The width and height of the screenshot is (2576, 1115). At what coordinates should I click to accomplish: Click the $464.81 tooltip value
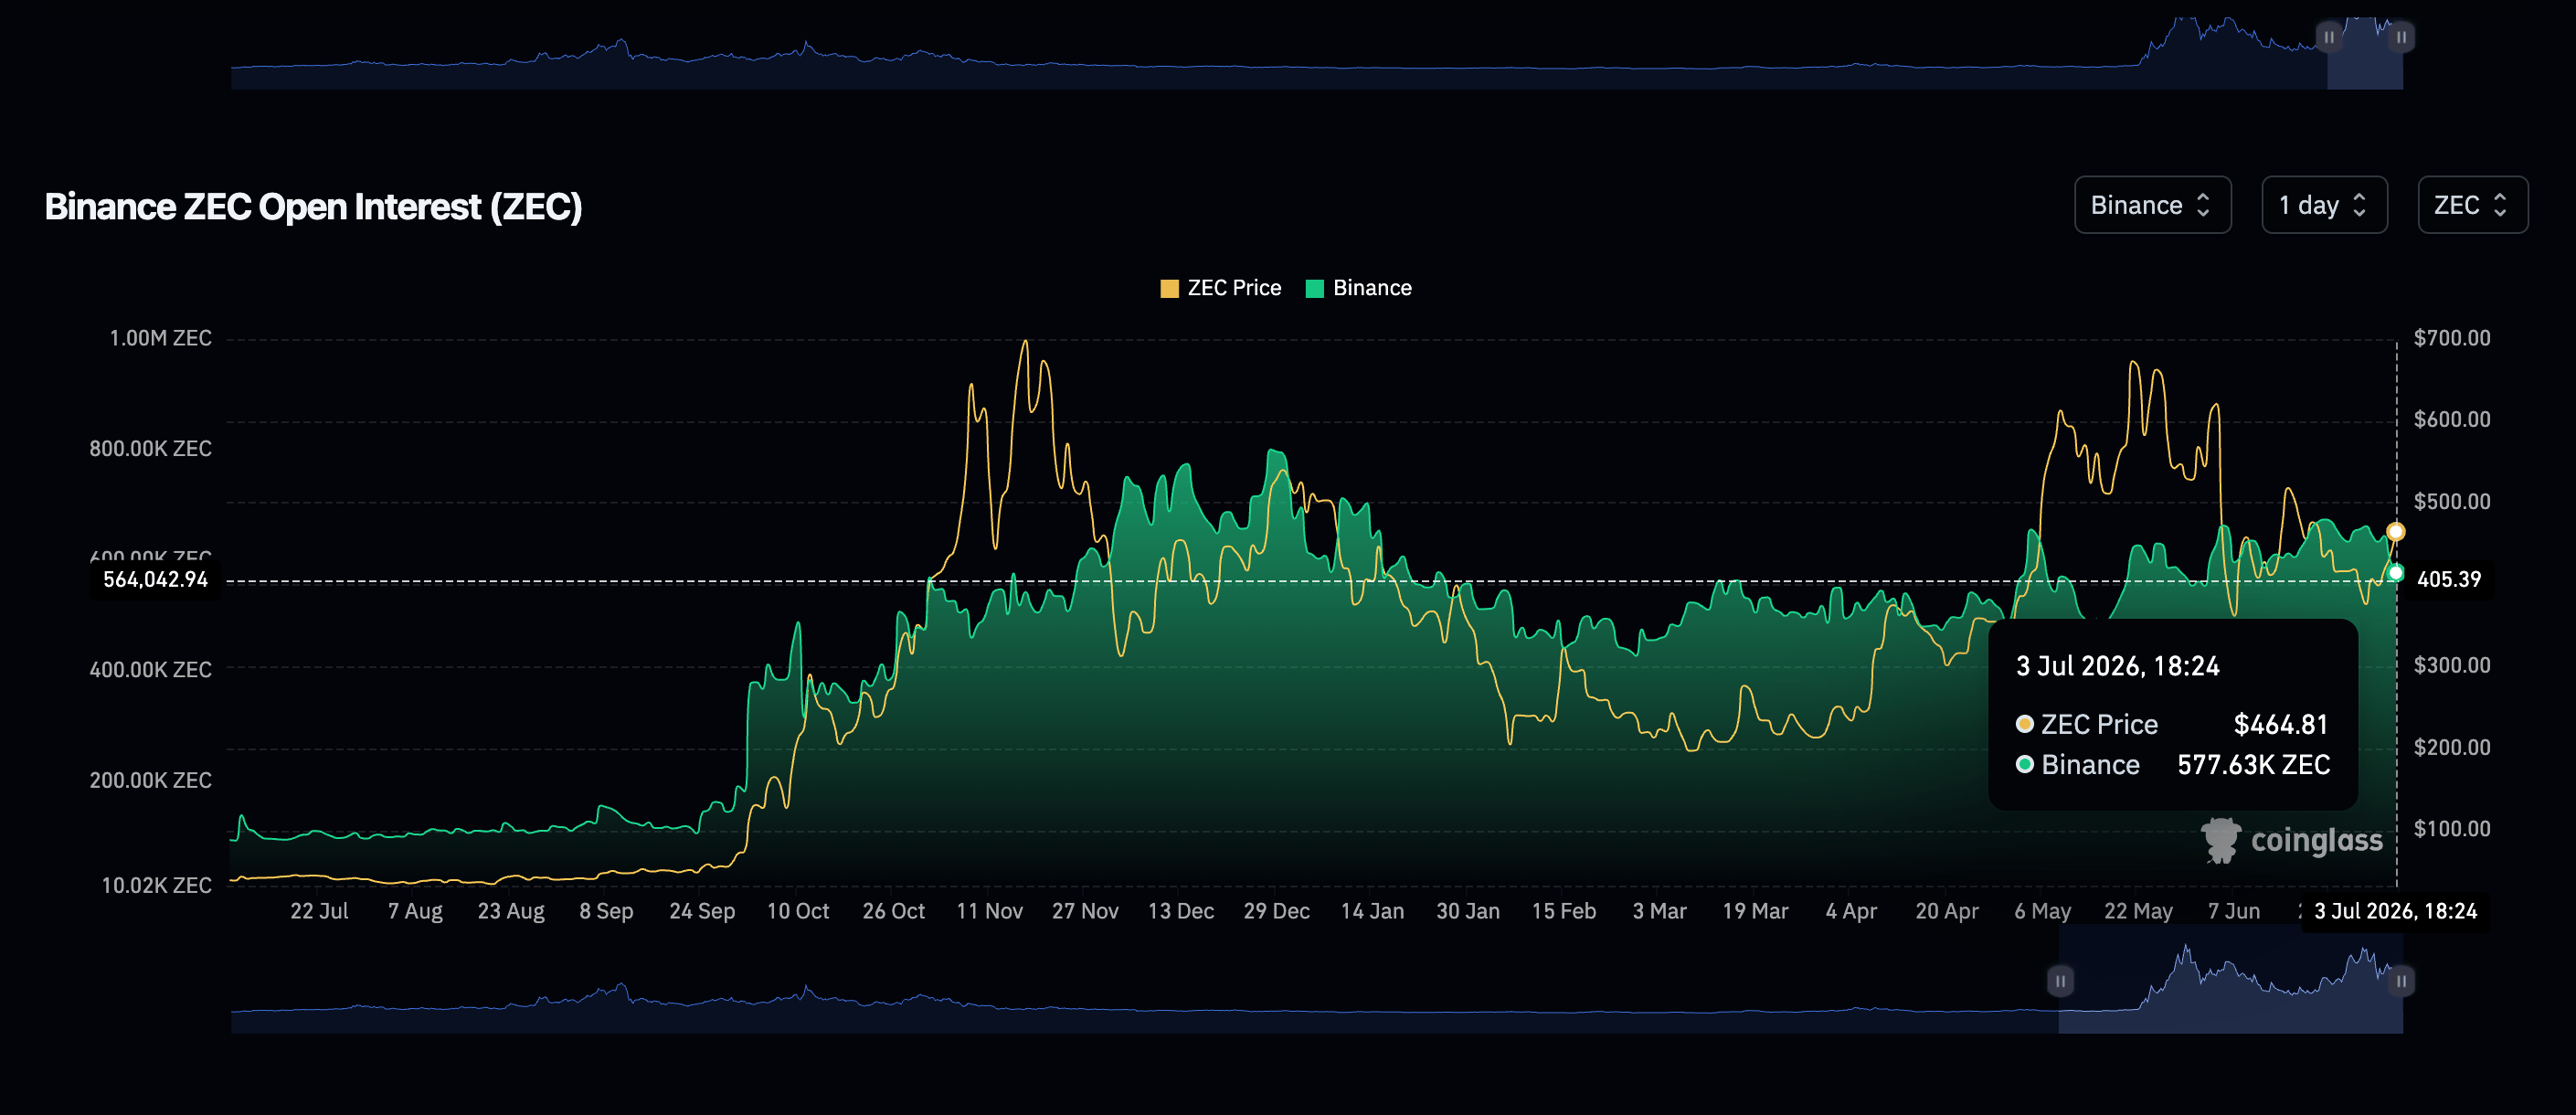[2281, 724]
